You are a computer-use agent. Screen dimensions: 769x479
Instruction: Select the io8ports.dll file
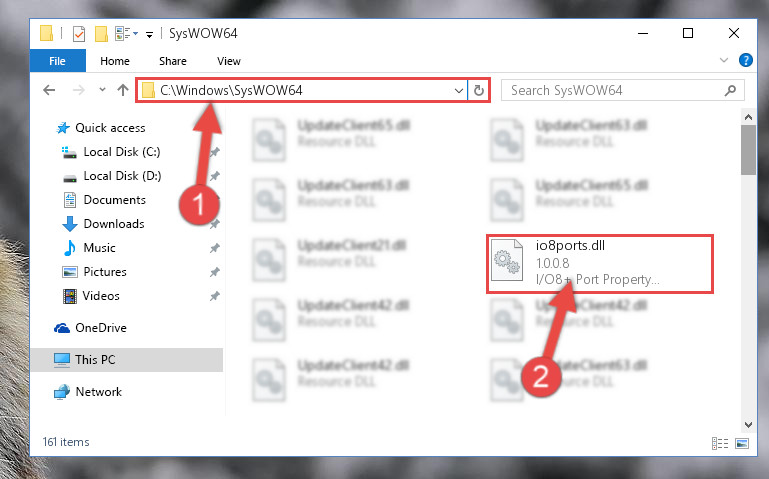click(x=600, y=264)
